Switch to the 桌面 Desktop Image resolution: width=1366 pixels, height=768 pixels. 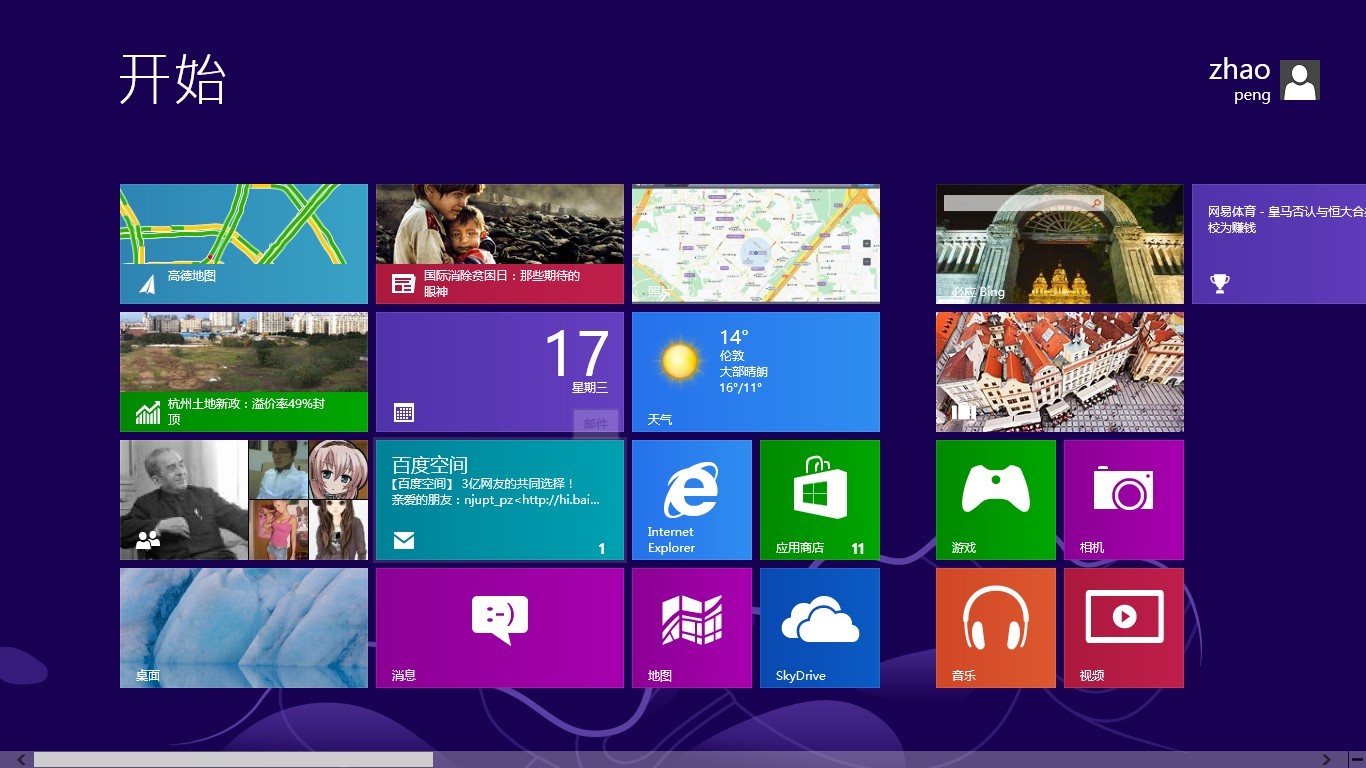[243, 627]
